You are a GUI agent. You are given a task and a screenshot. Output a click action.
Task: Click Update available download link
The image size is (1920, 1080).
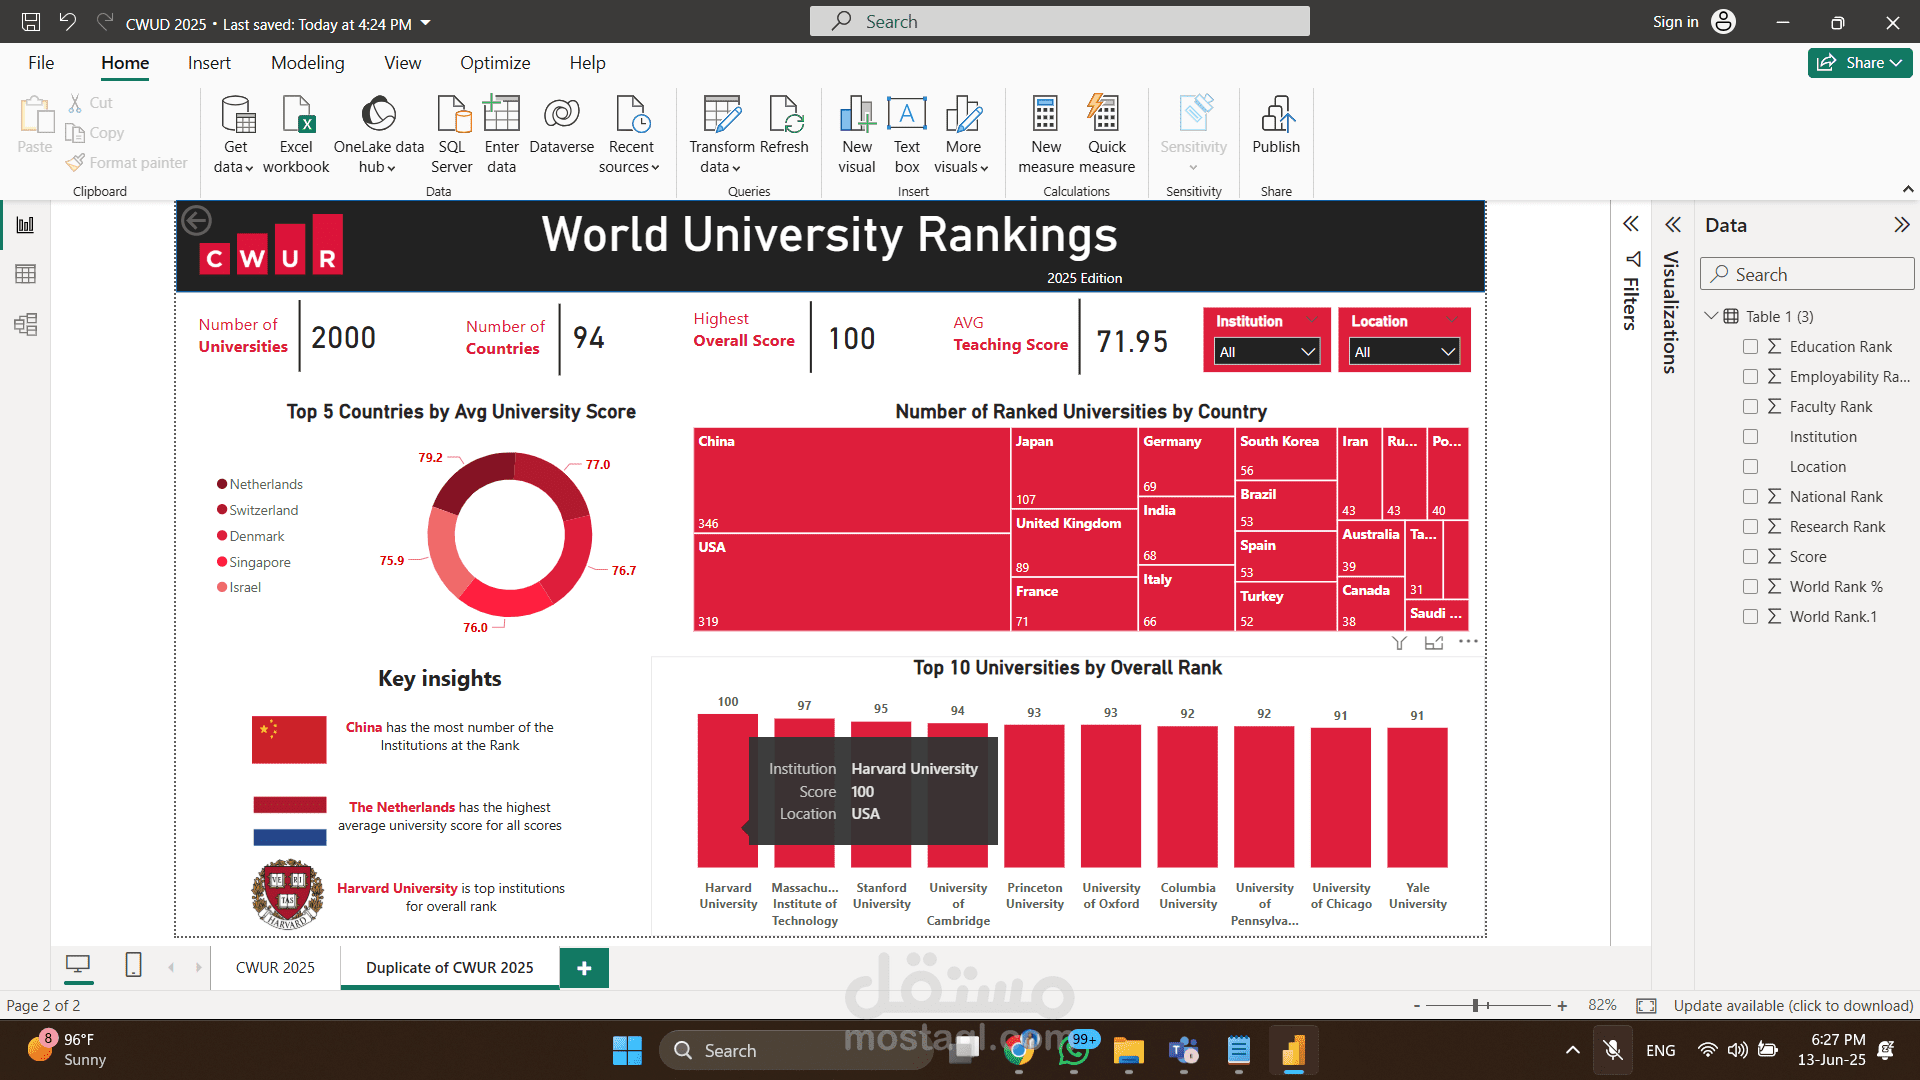[1793, 1005]
